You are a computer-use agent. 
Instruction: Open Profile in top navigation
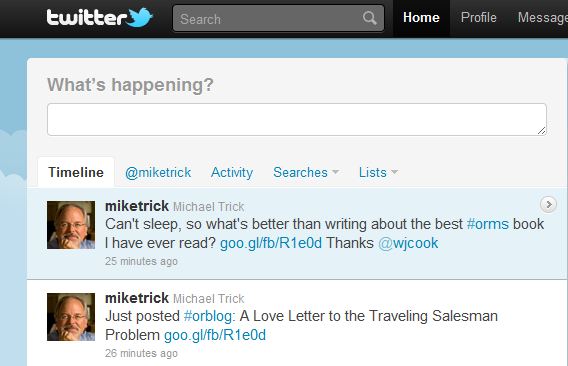(479, 17)
